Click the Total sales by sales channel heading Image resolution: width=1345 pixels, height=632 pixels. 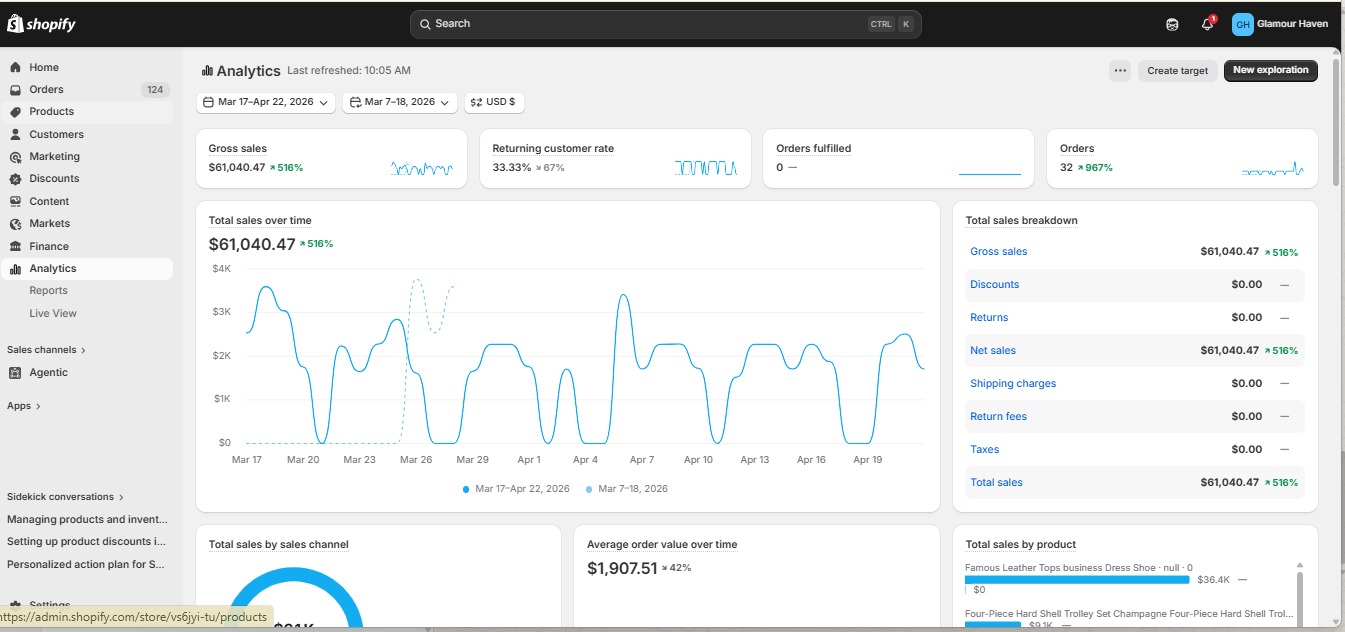(x=279, y=545)
